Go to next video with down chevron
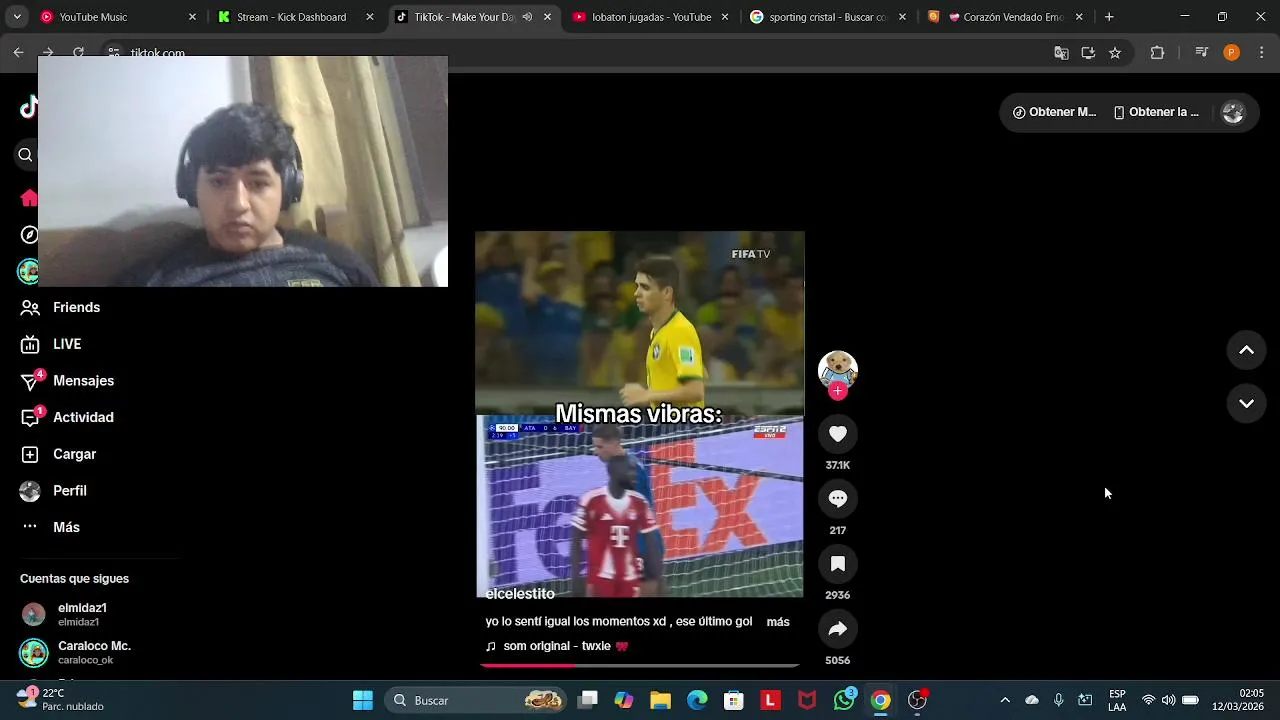 [1246, 403]
